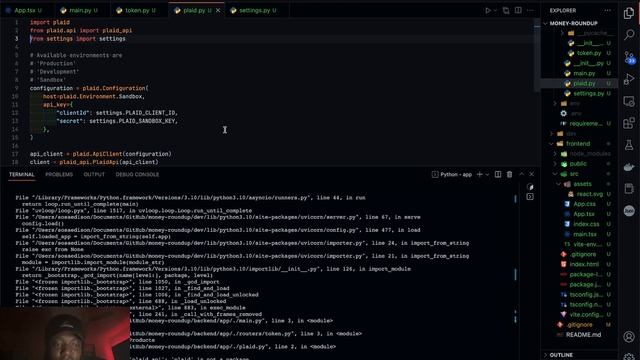The width and height of the screenshot is (640, 360).
Task: Expand the node_modules folder
Action: pos(555,154)
